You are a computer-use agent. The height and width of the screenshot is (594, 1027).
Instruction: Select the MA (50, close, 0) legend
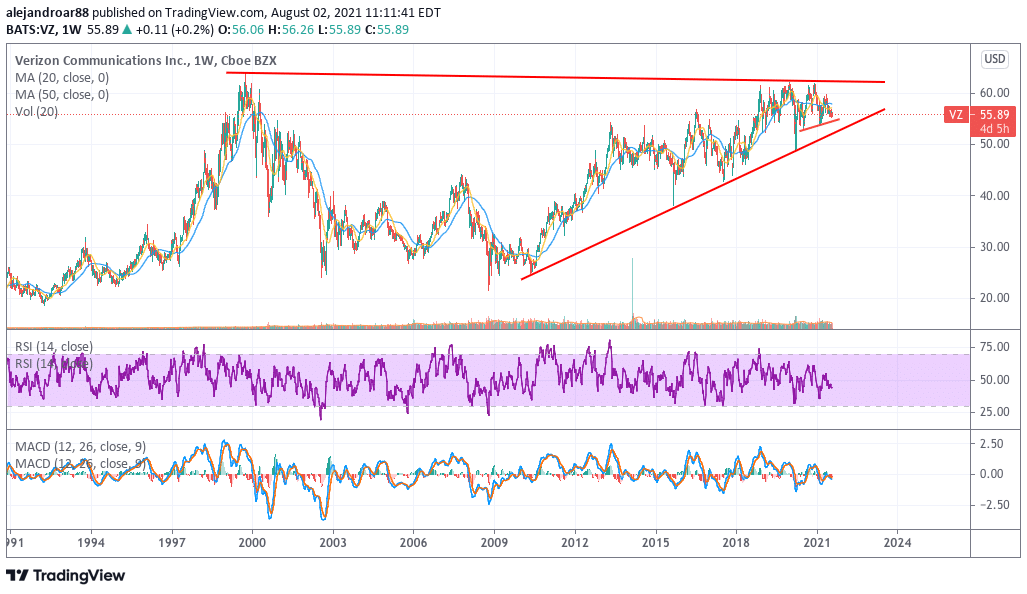[x=62, y=94]
